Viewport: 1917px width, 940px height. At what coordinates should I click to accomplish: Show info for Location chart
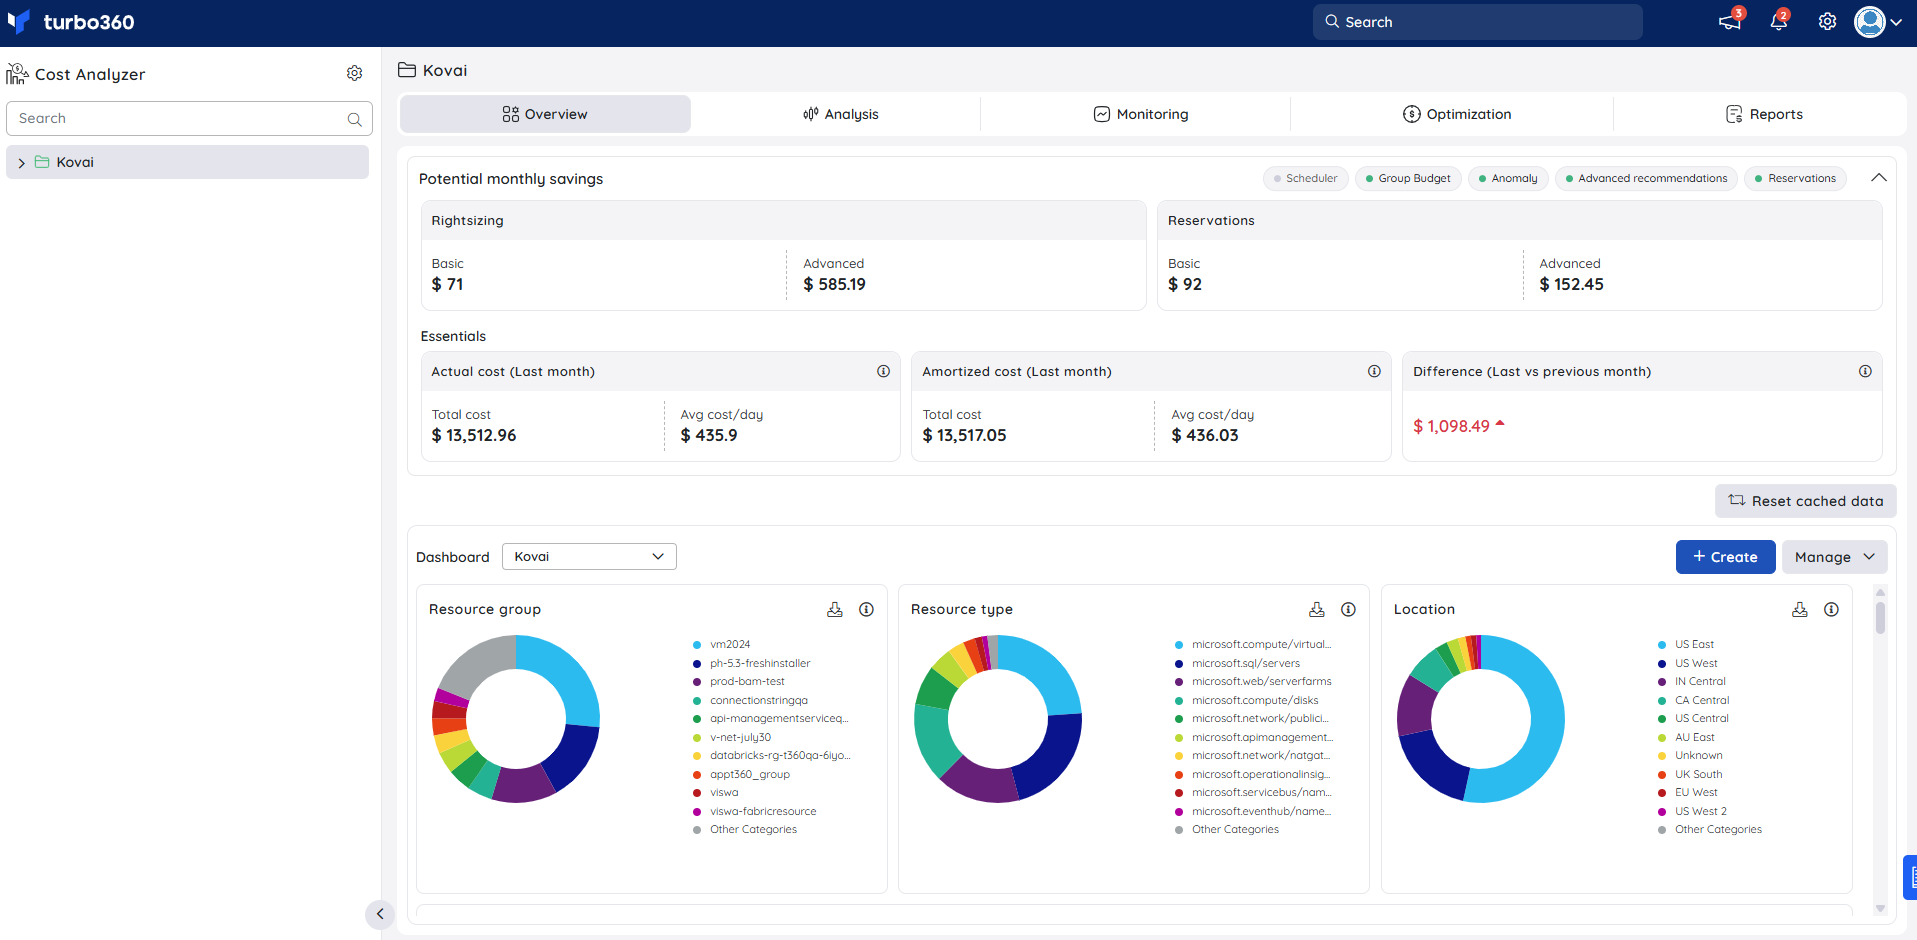[x=1831, y=609]
